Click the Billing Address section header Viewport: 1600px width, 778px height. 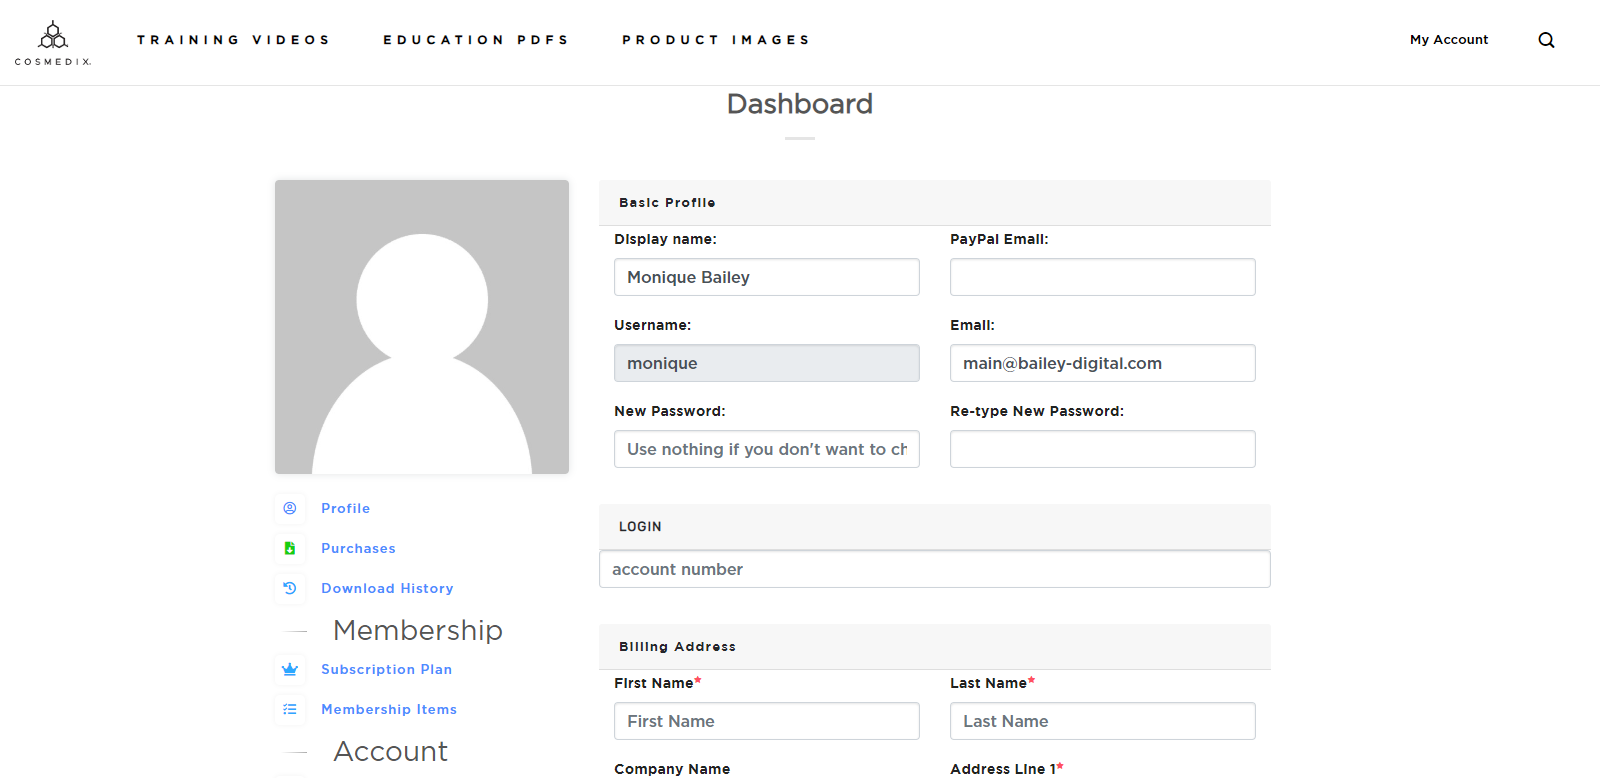tap(935, 647)
